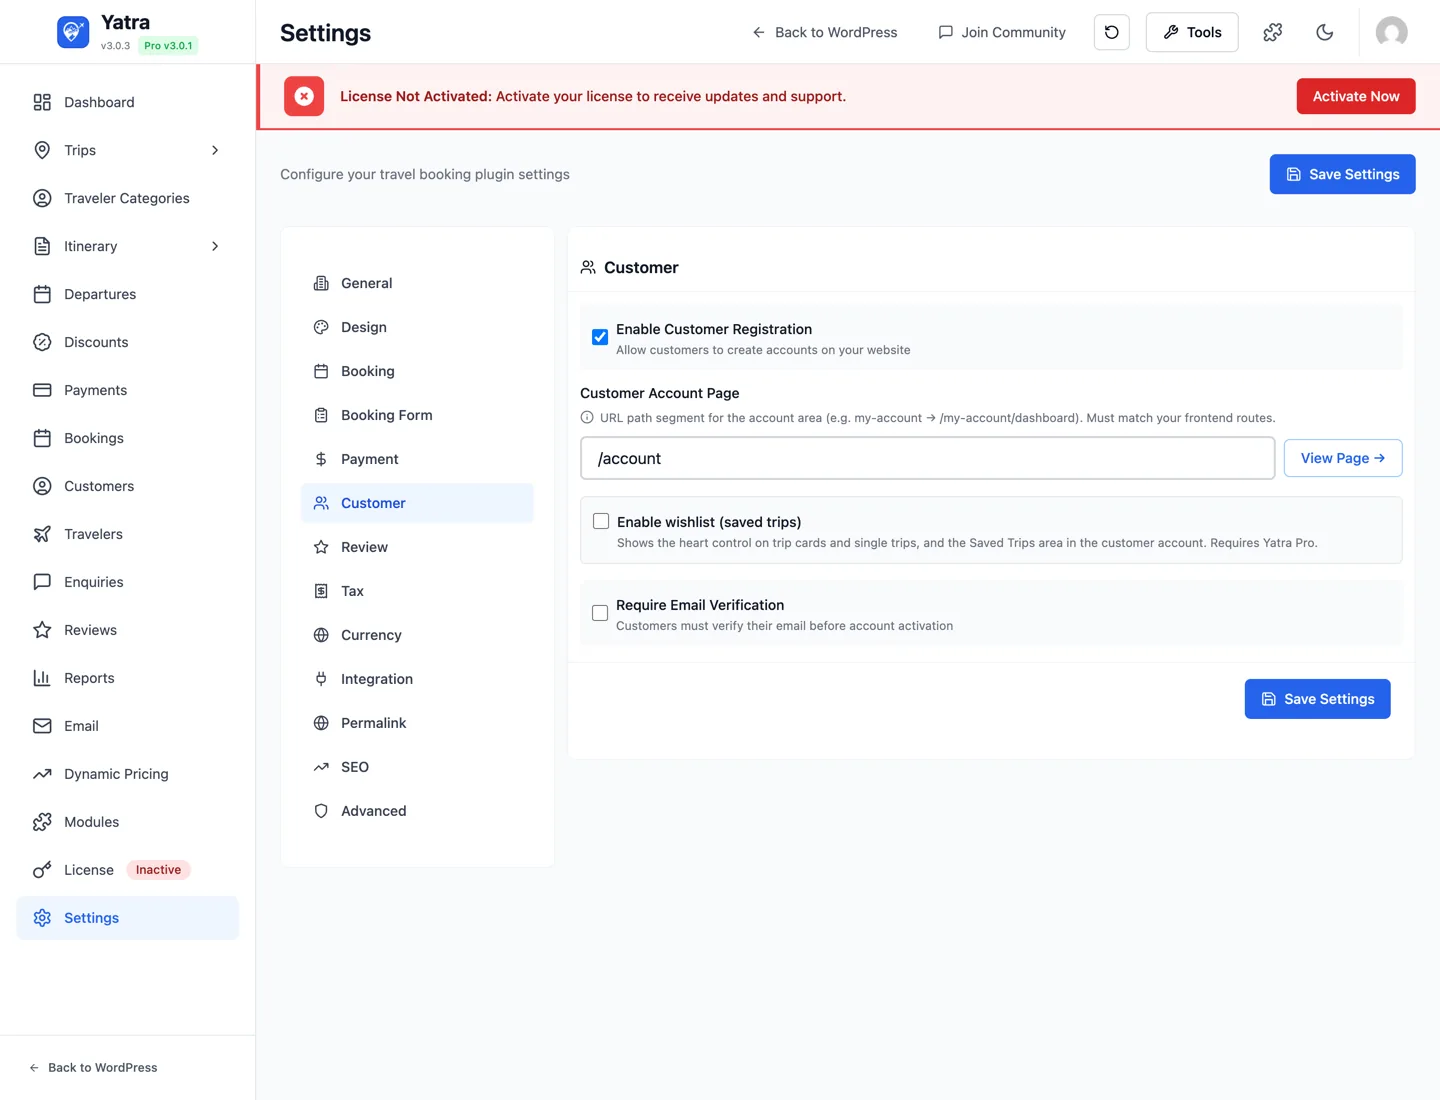Switch to Booking Form settings tab
This screenshot has height=1100, width=1440.
coord(417,415)
